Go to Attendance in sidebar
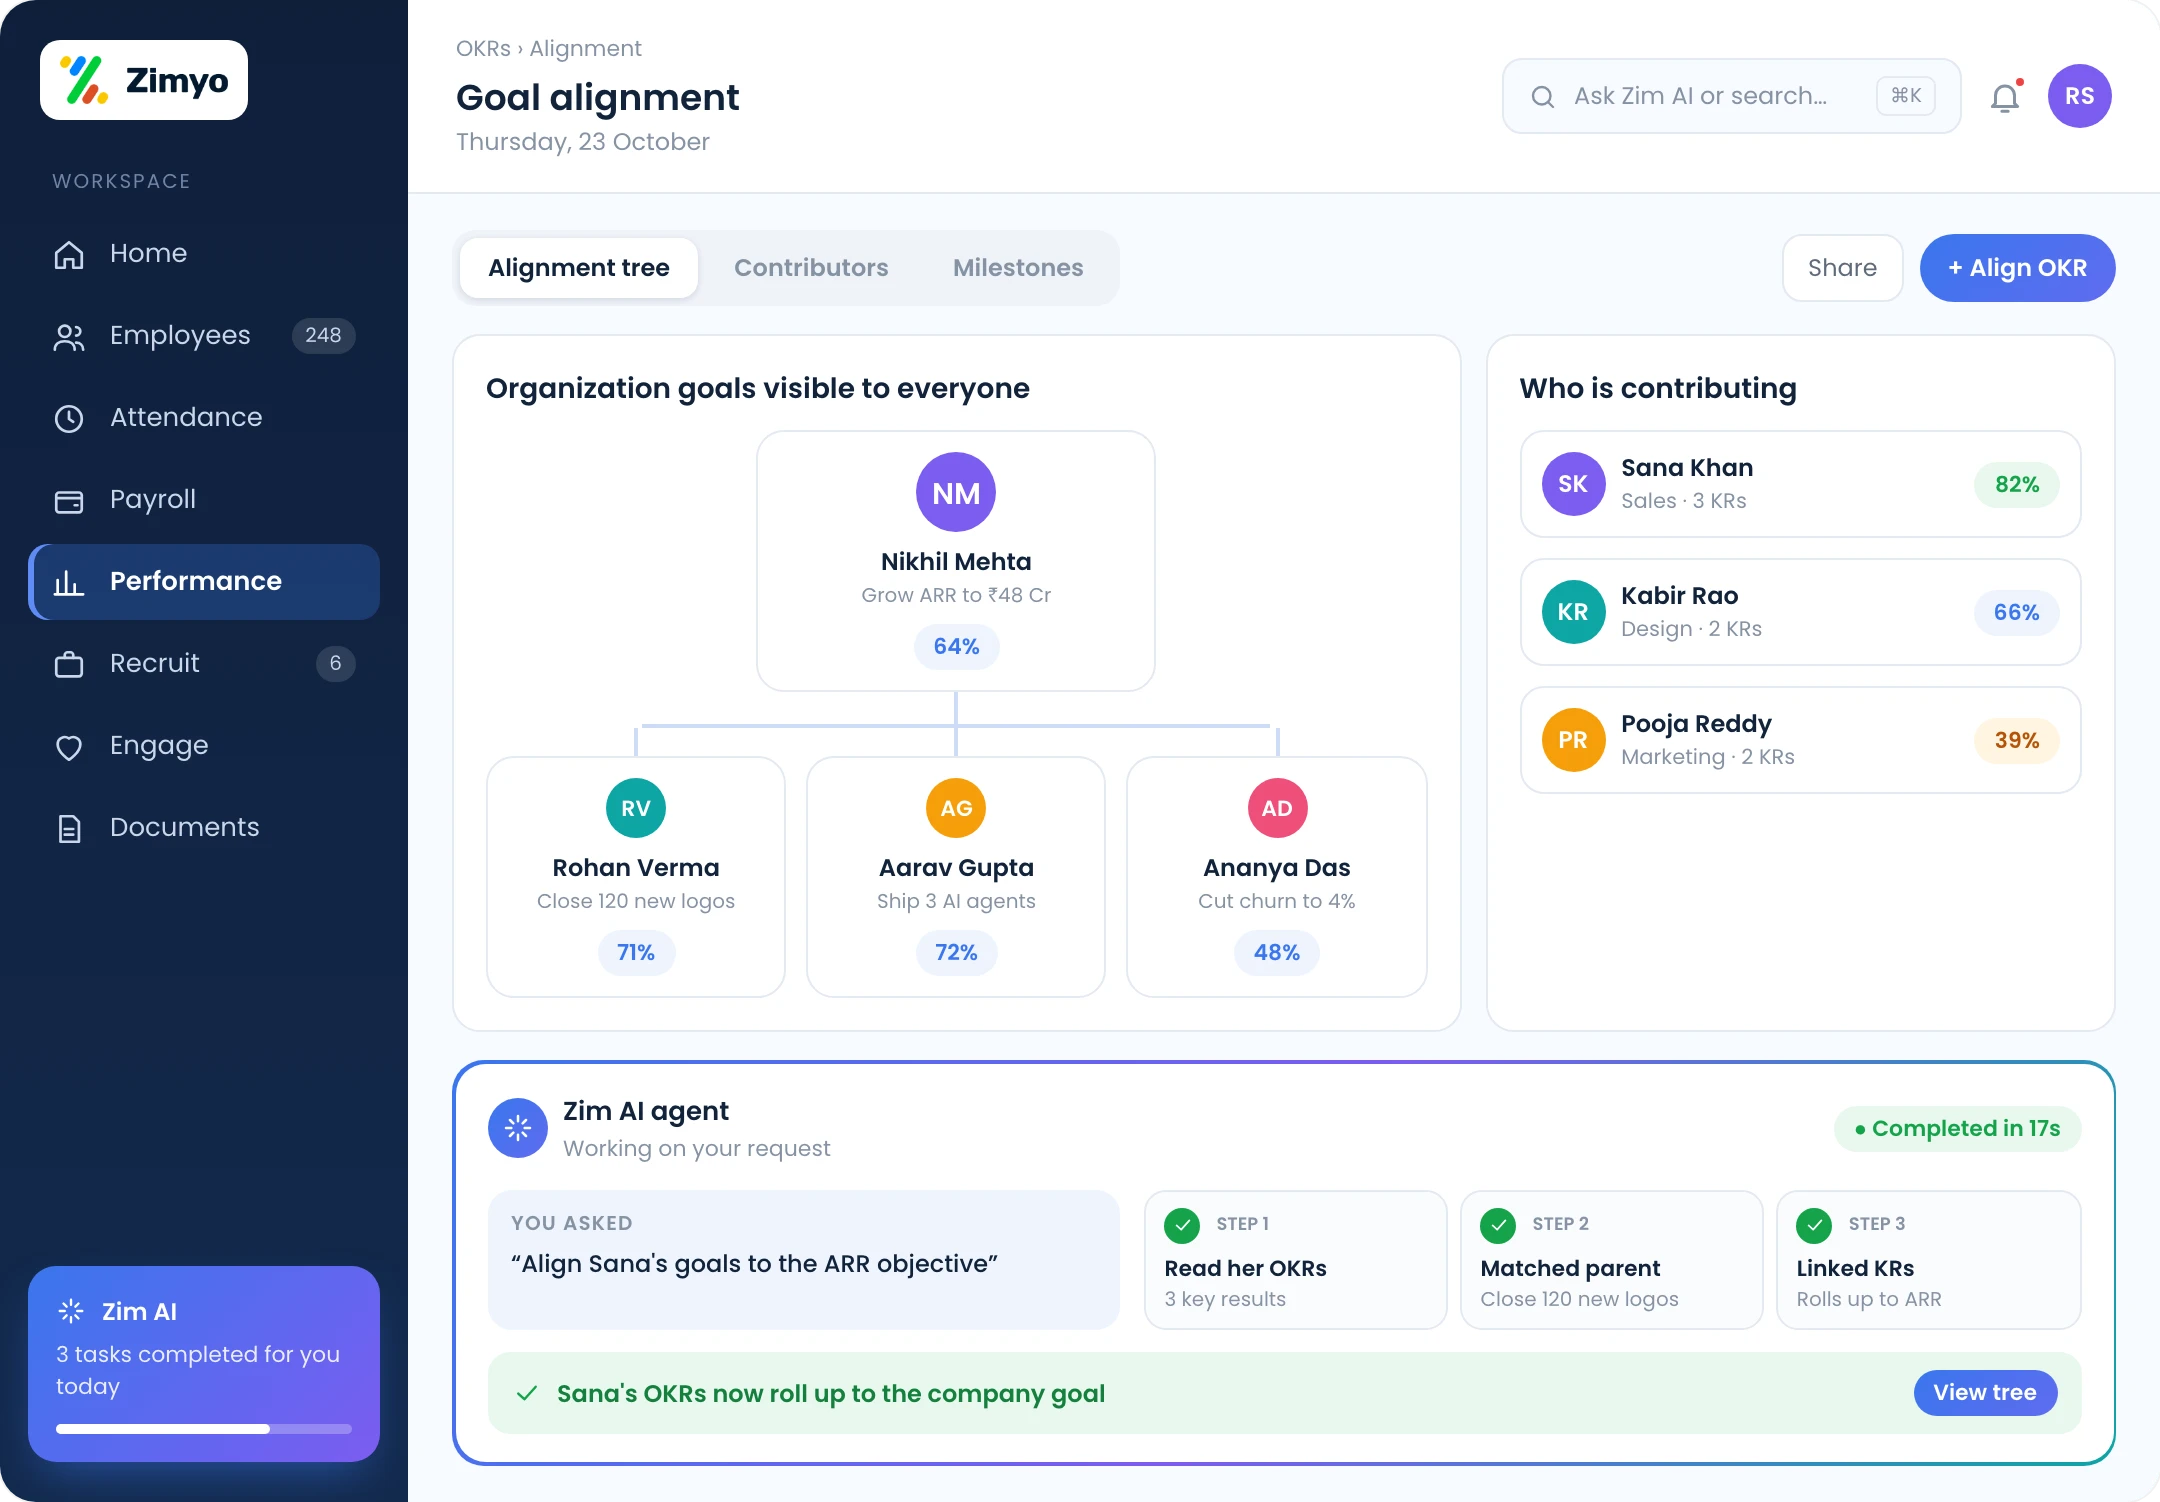The width and height of the screenshot is (2160, 1502). click(204, 417)
